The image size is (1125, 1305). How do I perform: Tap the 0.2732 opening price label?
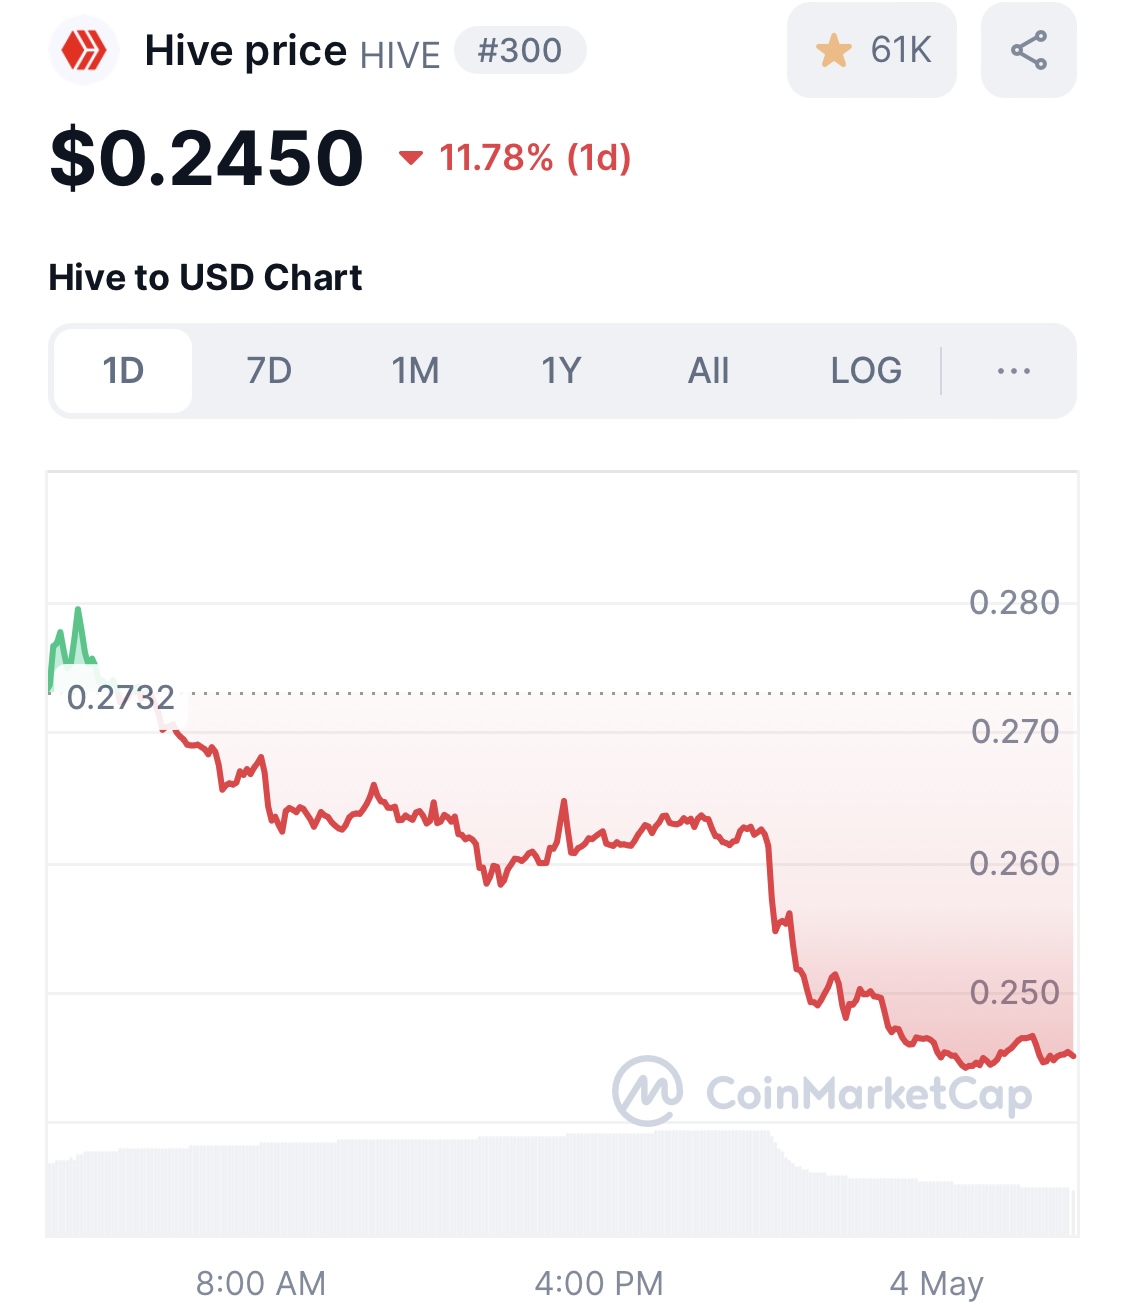[x=120, y=697]
